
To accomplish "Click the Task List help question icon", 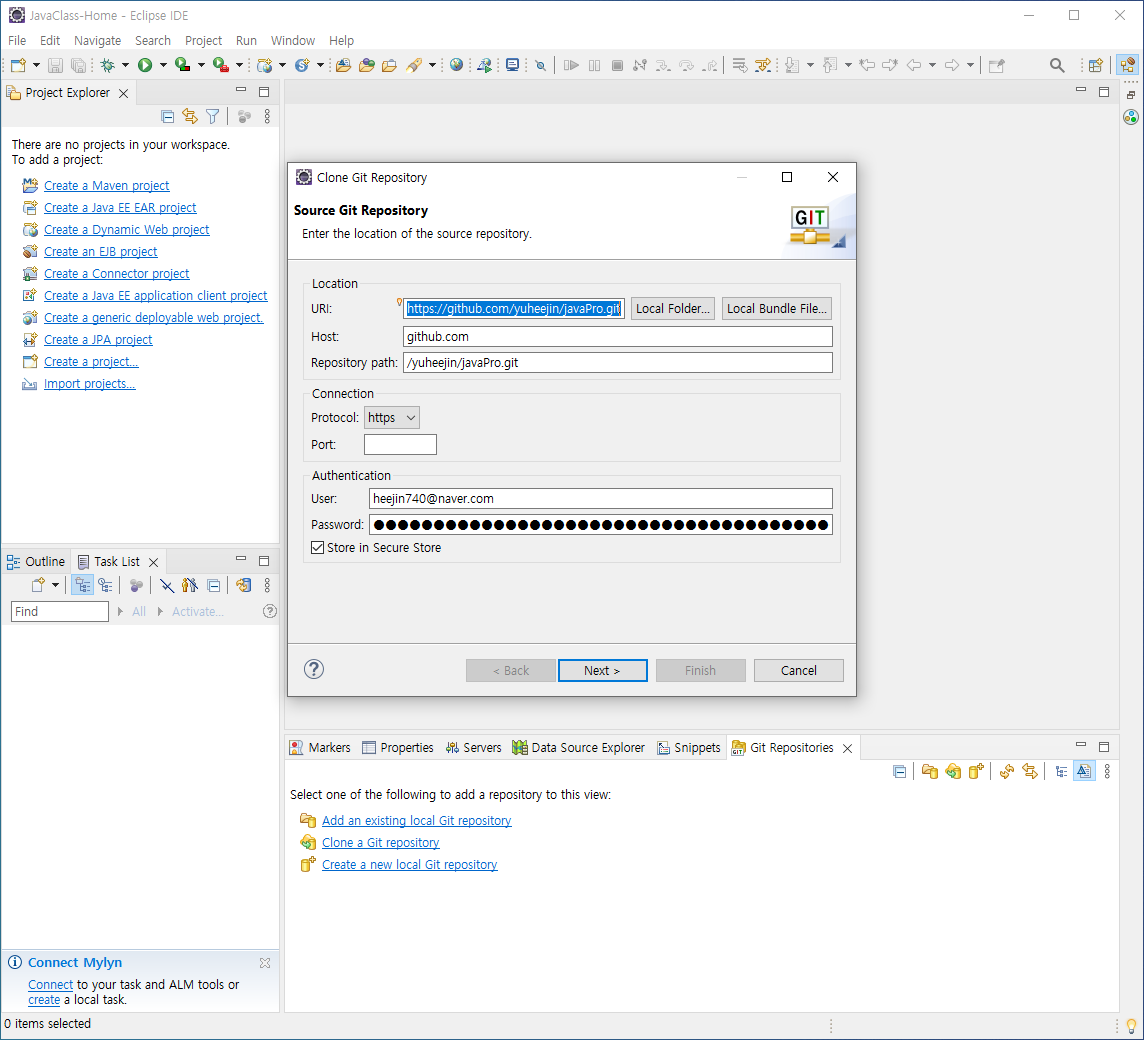I will pyautogui.click(x=270, y=612).
